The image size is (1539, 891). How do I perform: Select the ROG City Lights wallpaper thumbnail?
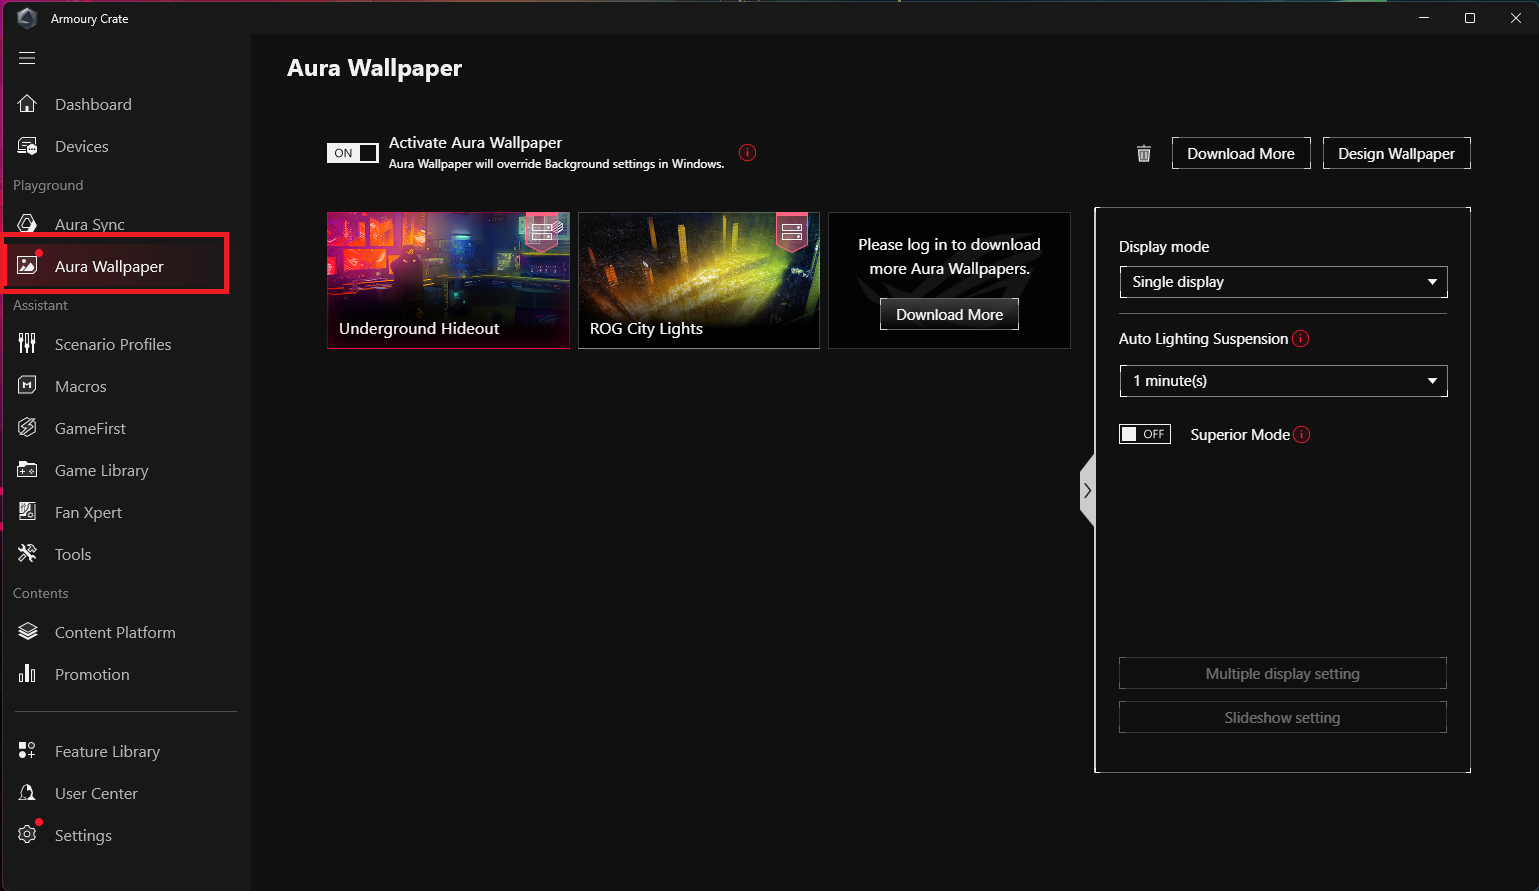[699, 280]
